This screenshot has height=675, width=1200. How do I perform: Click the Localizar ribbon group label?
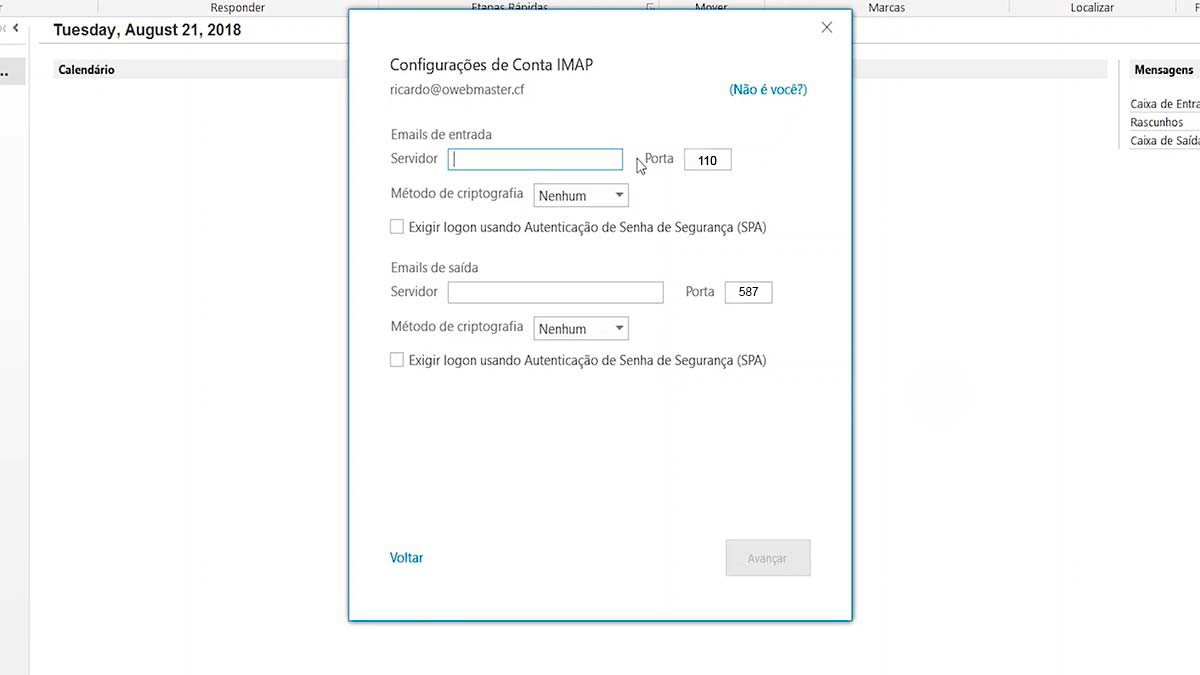1091,7
